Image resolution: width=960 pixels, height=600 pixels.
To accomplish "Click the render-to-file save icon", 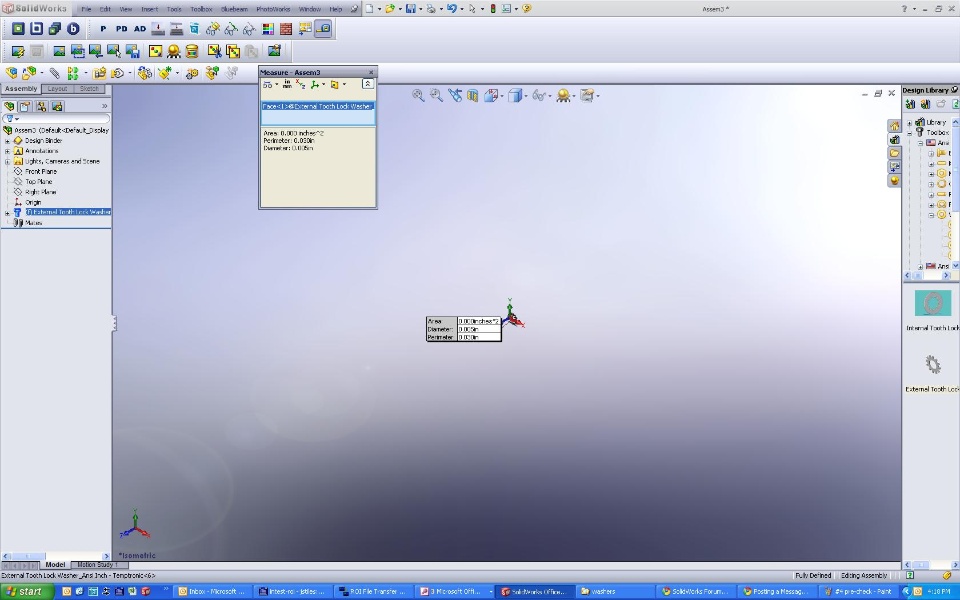I will [x=132, y=51].
